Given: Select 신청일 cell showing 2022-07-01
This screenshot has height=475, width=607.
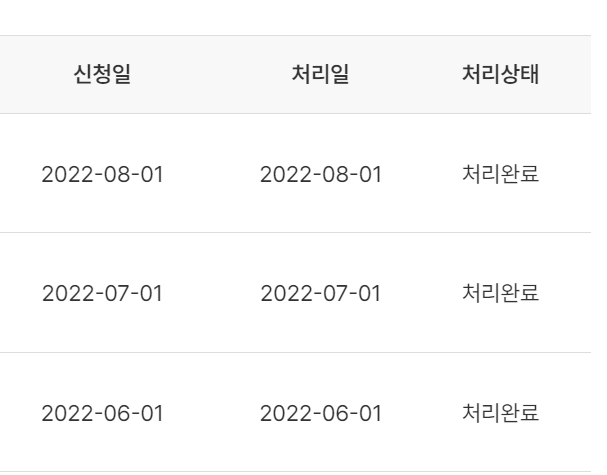Looking at the screenshot, I should coord(102,293).
